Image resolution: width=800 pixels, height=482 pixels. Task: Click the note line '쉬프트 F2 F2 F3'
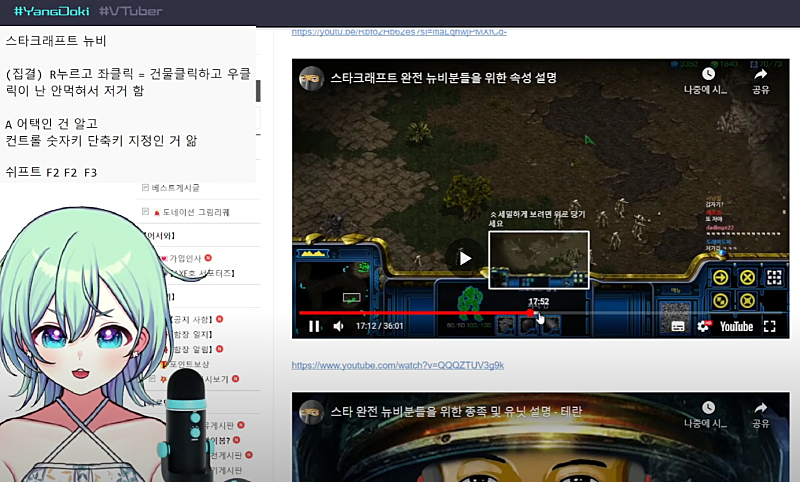pyautogui.click(x=51, y=172)
